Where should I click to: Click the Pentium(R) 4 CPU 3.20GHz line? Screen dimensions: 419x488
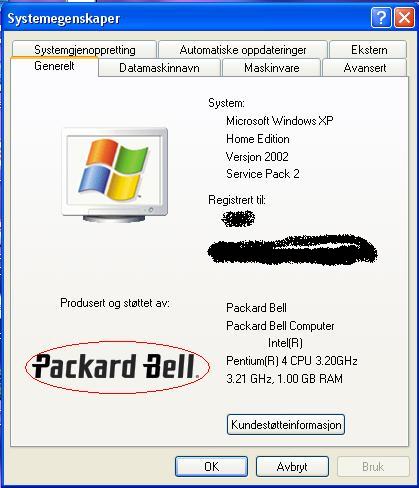click(x=292, y=361)
